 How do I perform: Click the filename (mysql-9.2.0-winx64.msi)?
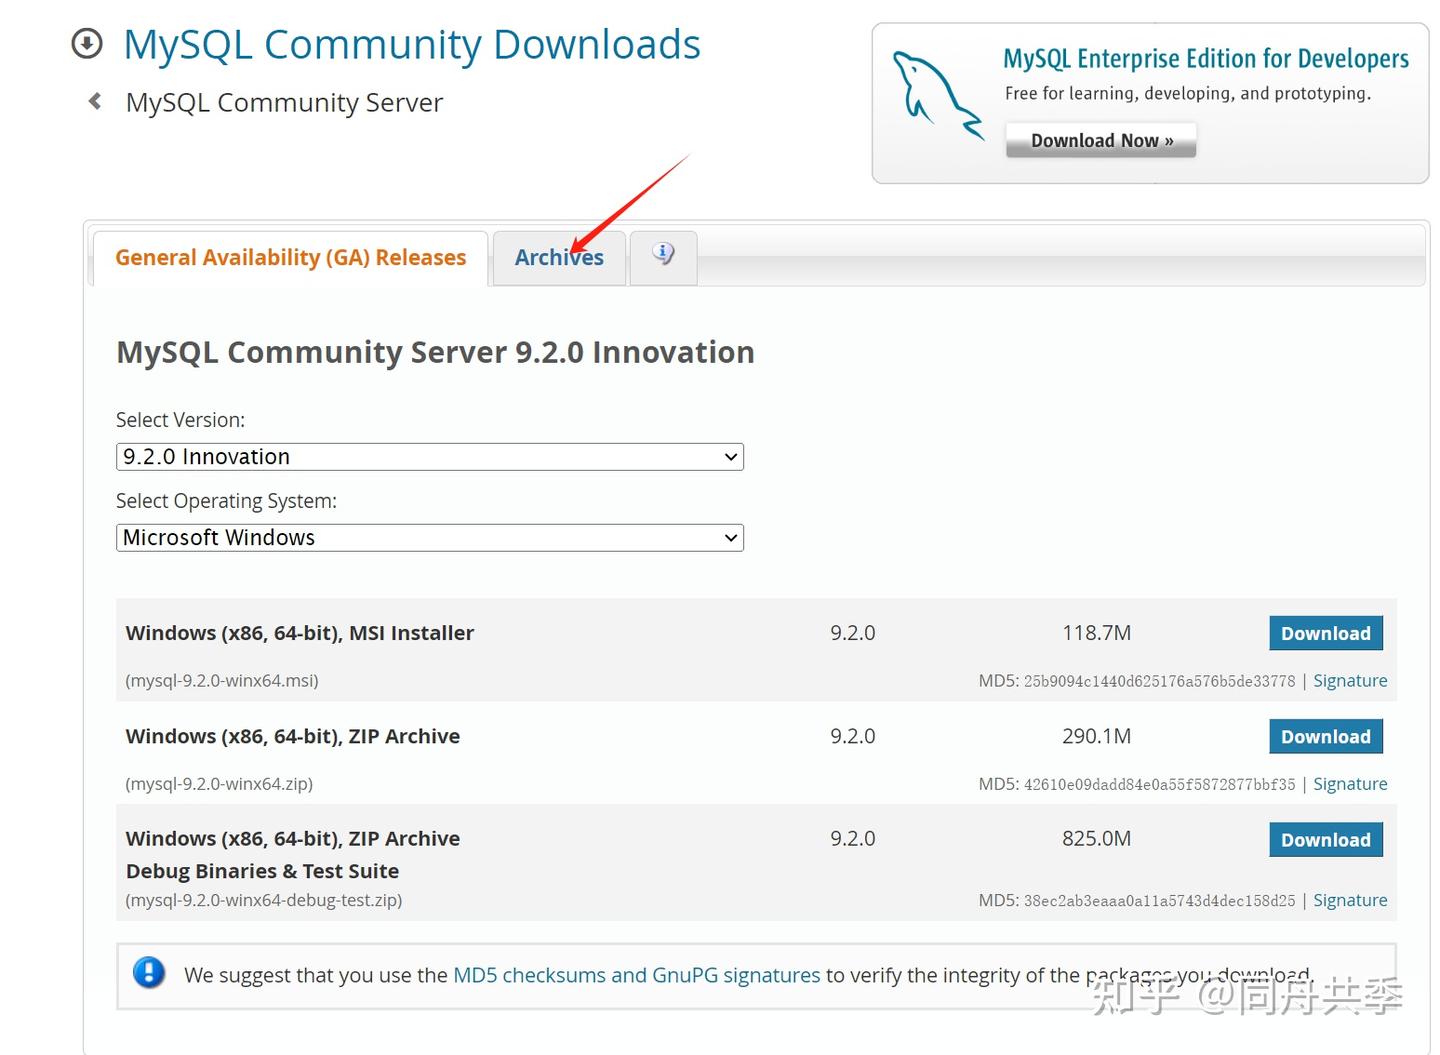222,681
